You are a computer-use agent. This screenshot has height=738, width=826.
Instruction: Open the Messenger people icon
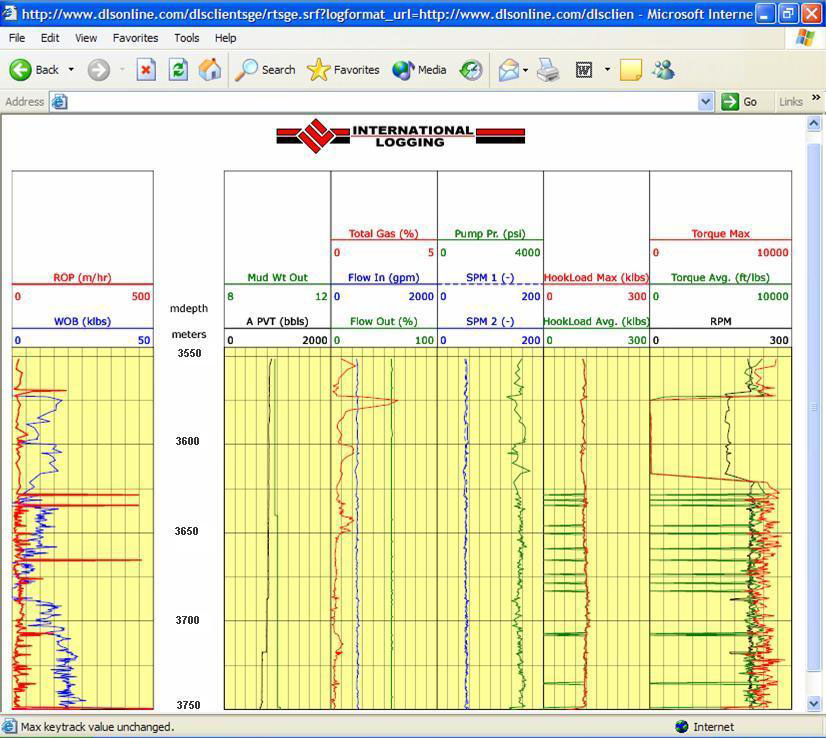click(663, 70)
